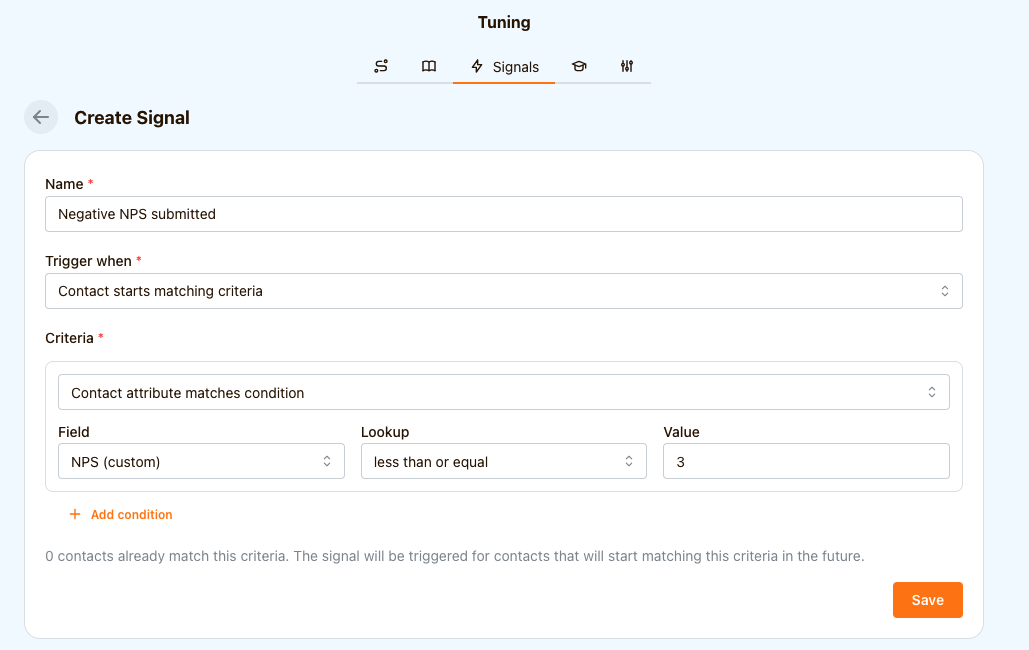Click the 'Trigger when' label
Viewport: 1029px width, 650px height.
click(88, 261)
